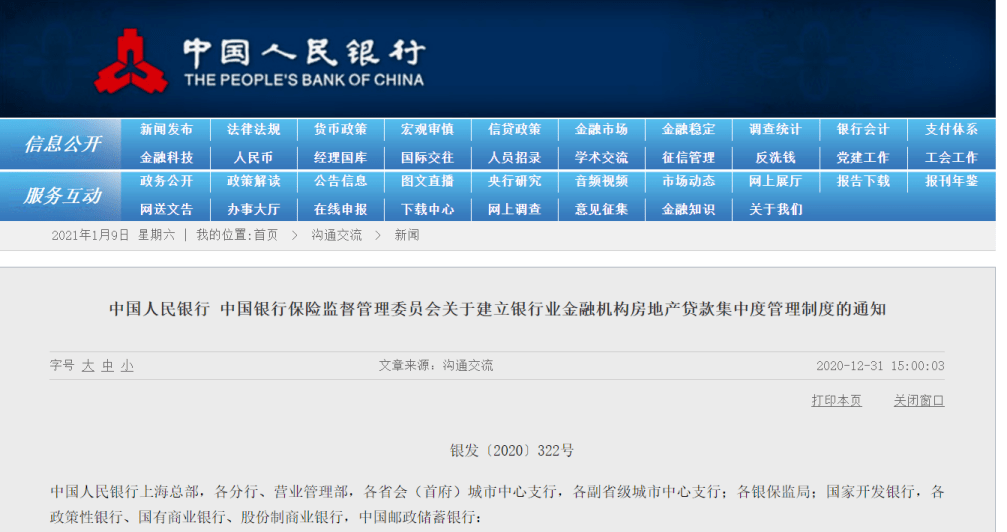Open 市场动态 section

[x=688, y=181]
